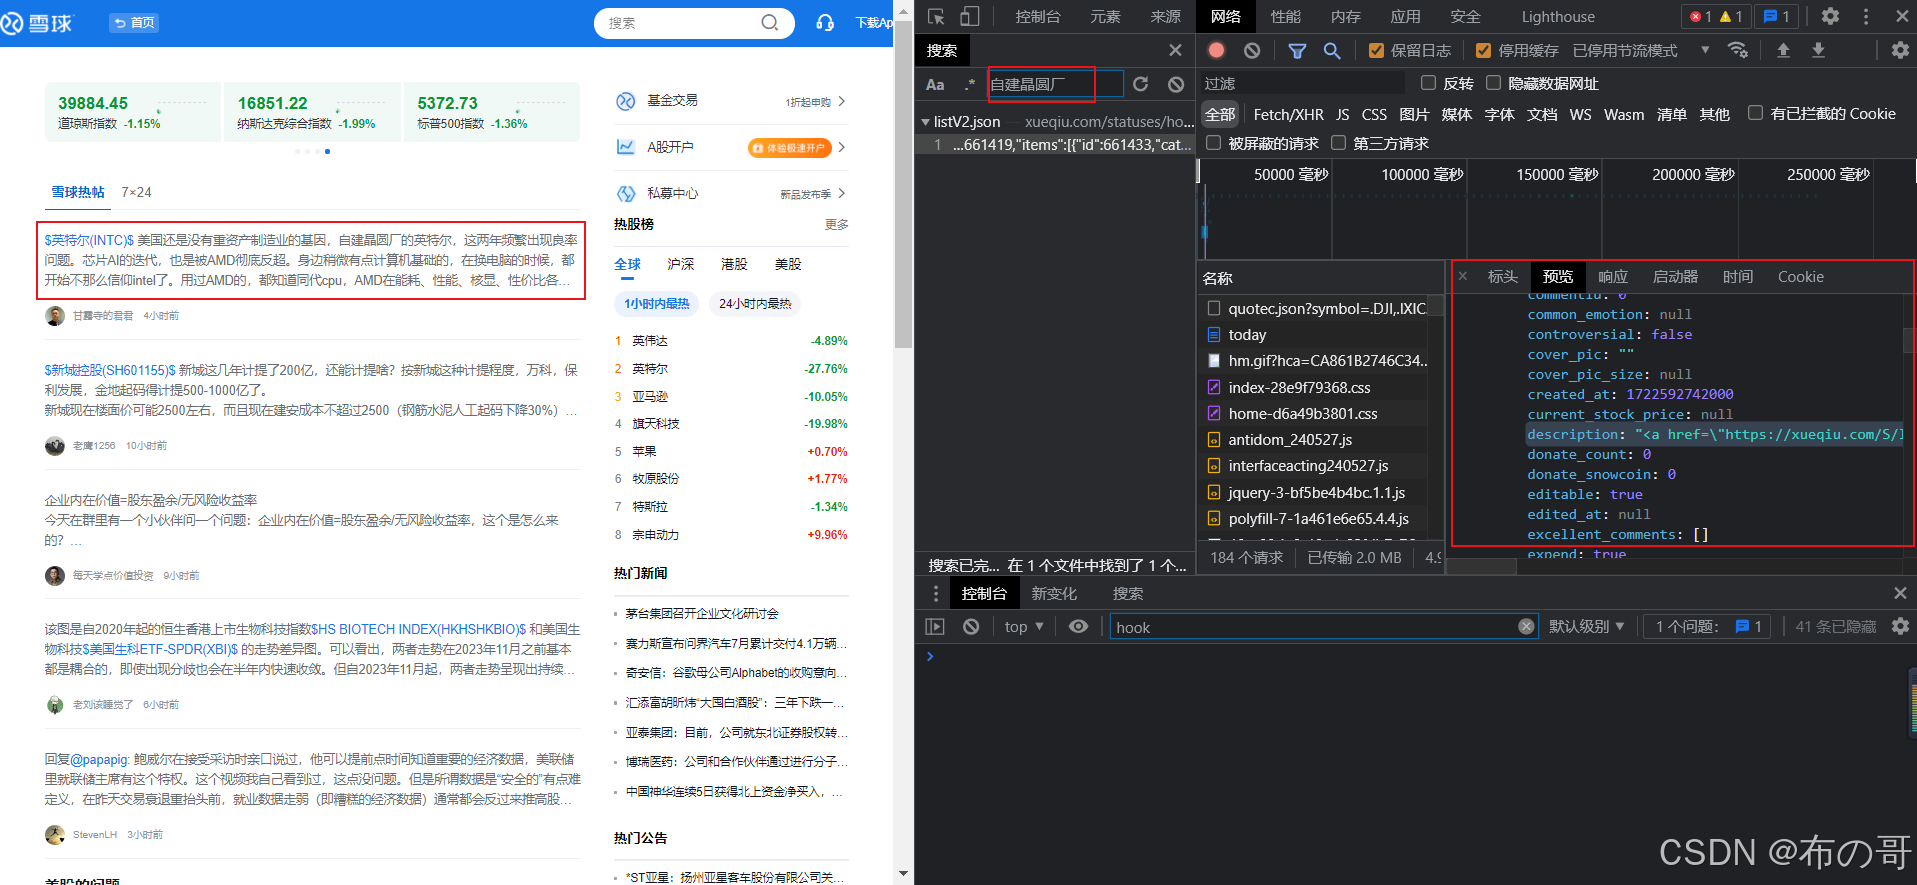Clear the console output
Image resolution: width=1917 pixels, height=885 pixels.
[971, 626]
